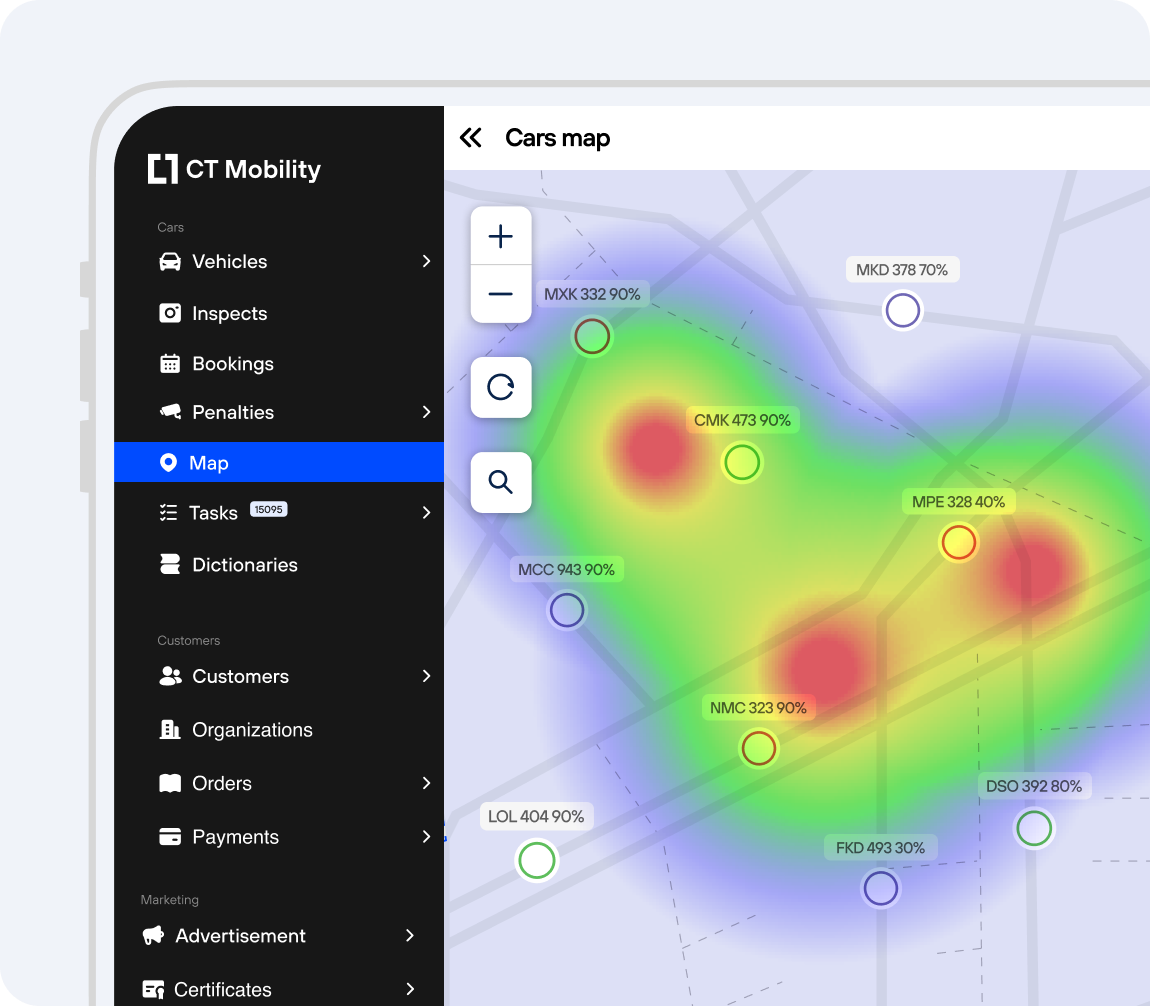Image resolution: width=1150 pixels, height=1006 pixels.
Task: Click the Bookings calendar icon
Action: coord(170,364)
